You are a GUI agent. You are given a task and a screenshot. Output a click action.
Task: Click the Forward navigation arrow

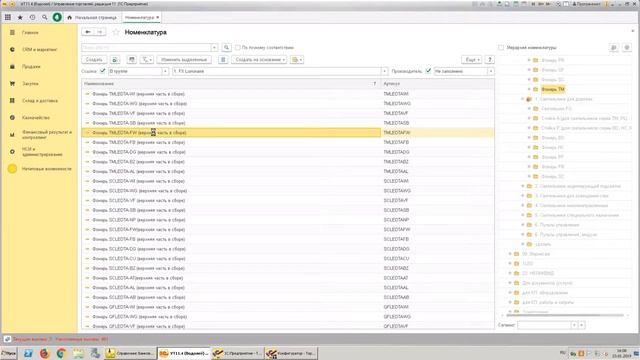pyautogui.click(x=100, y=32)
